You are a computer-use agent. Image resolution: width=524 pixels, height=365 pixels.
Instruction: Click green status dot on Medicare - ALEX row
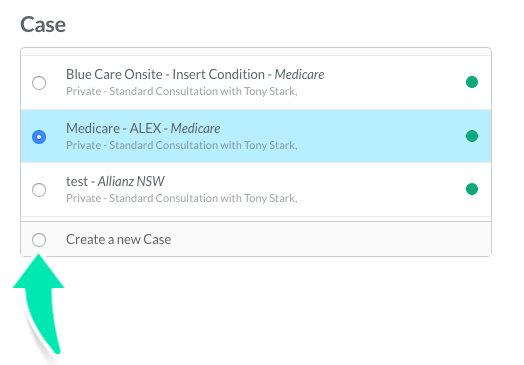coord(472,136)
